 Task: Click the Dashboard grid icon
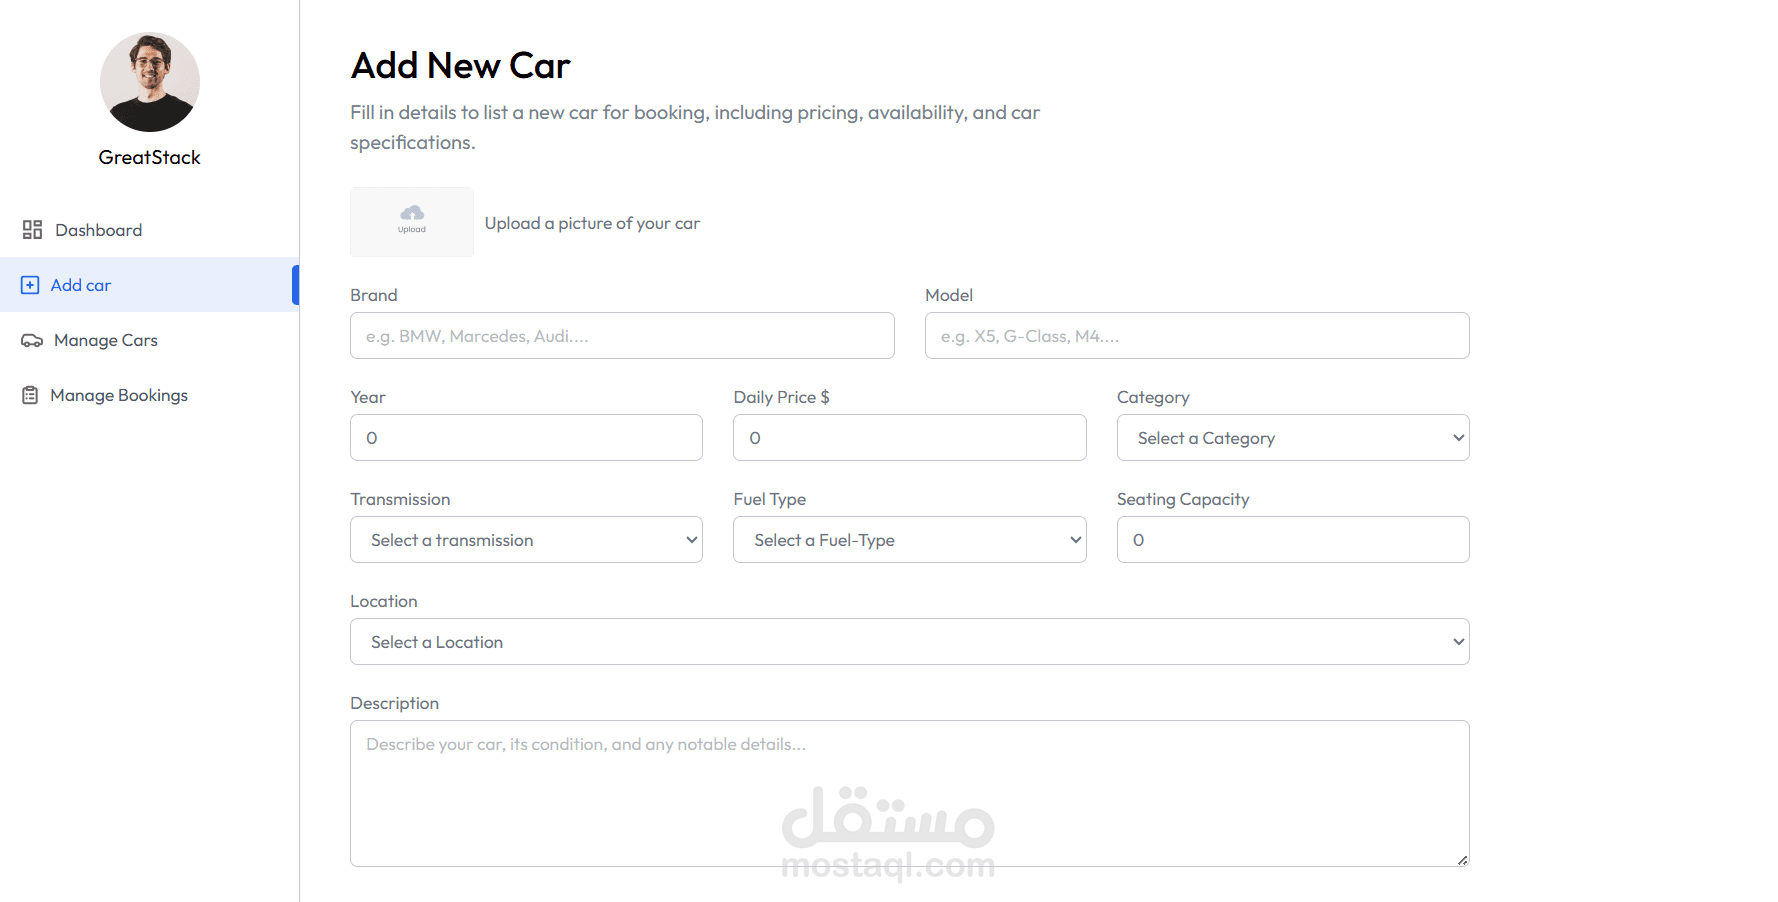(32, 230)
